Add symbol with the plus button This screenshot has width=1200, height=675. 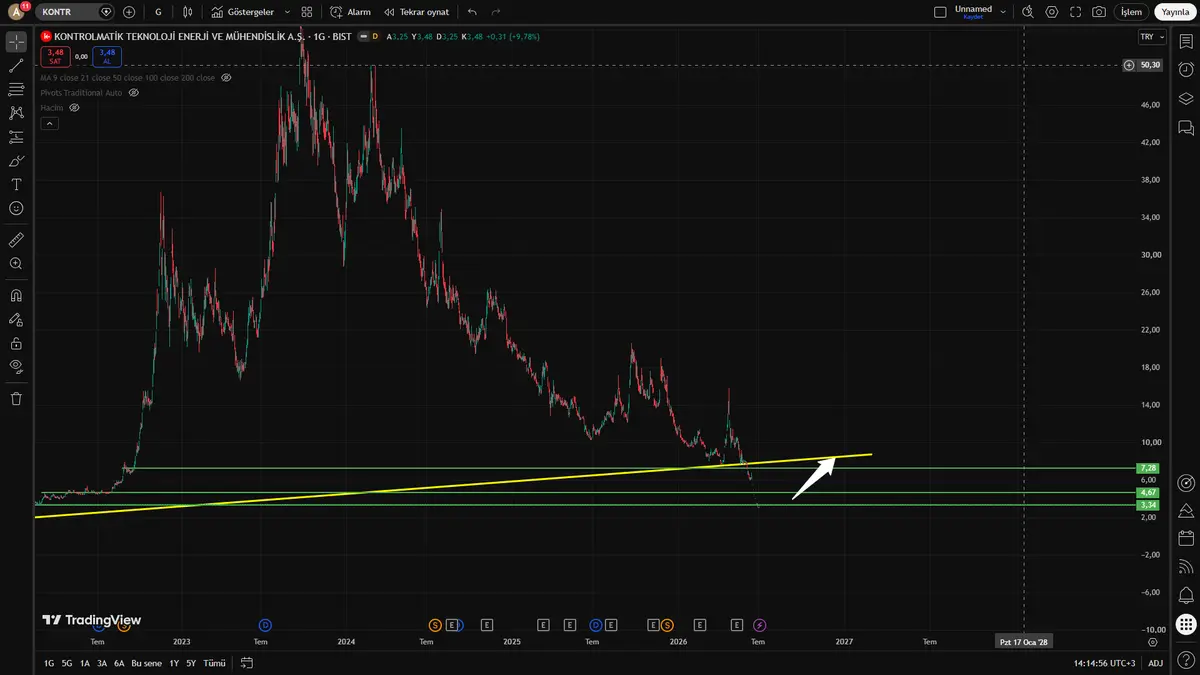tap(129, 12)
